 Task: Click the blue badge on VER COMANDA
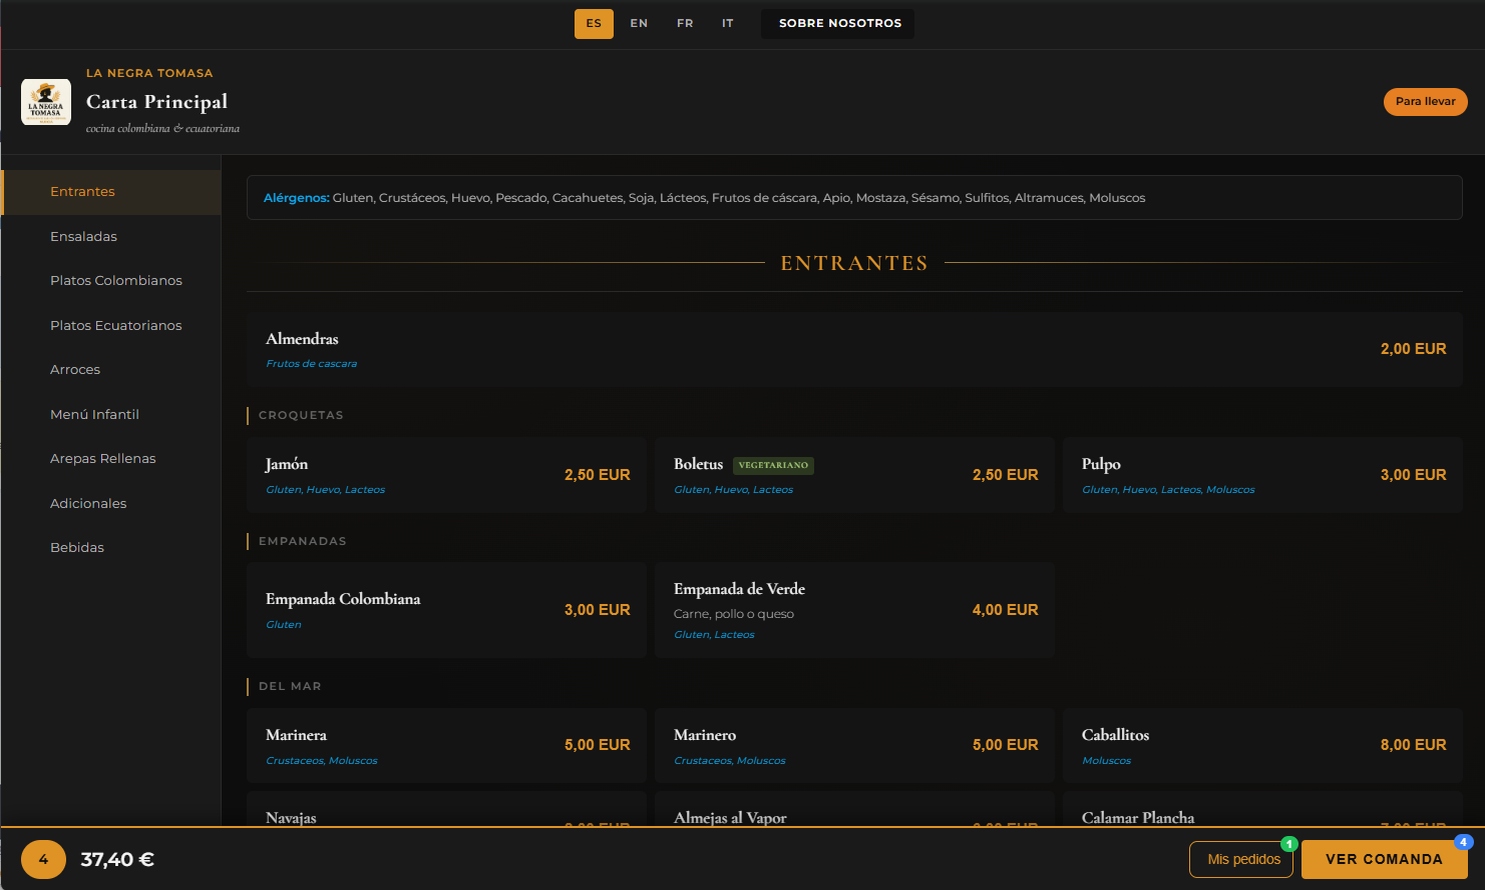[1464, 842]
